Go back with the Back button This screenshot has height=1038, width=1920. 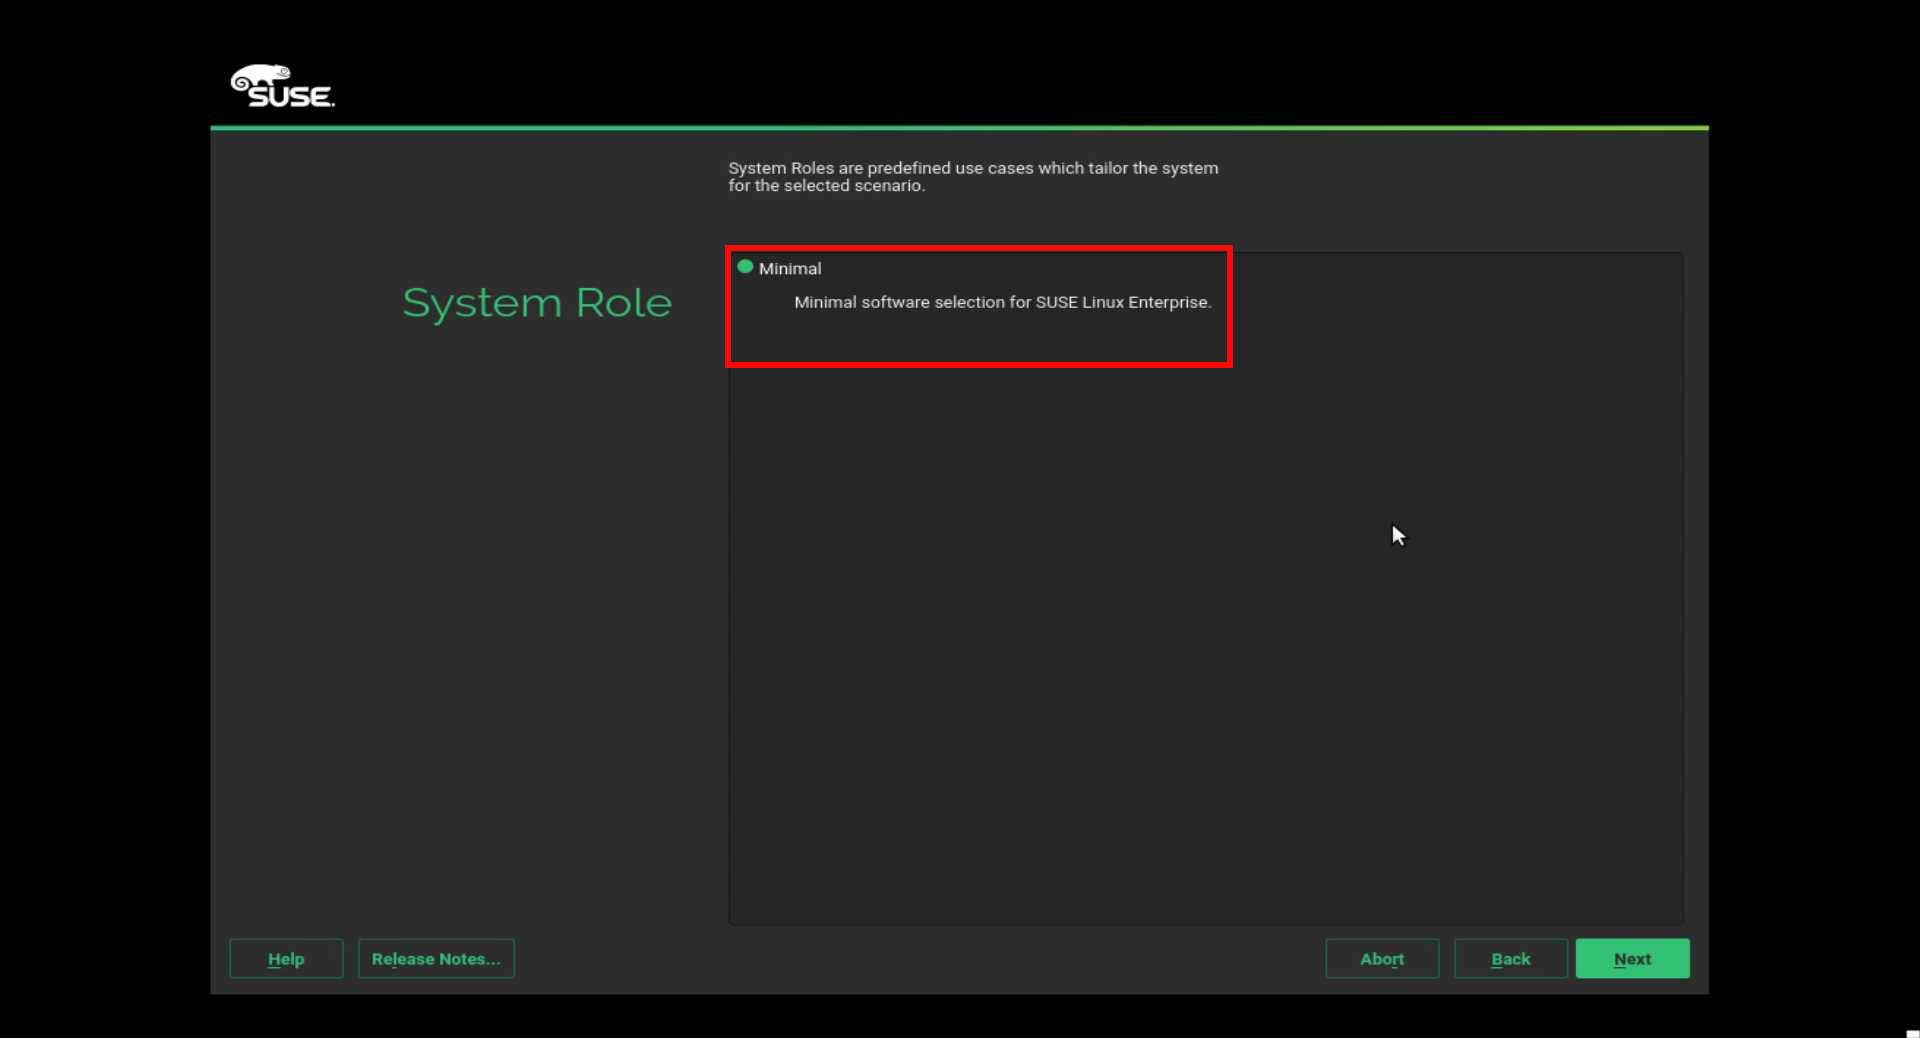[1510, 958]
